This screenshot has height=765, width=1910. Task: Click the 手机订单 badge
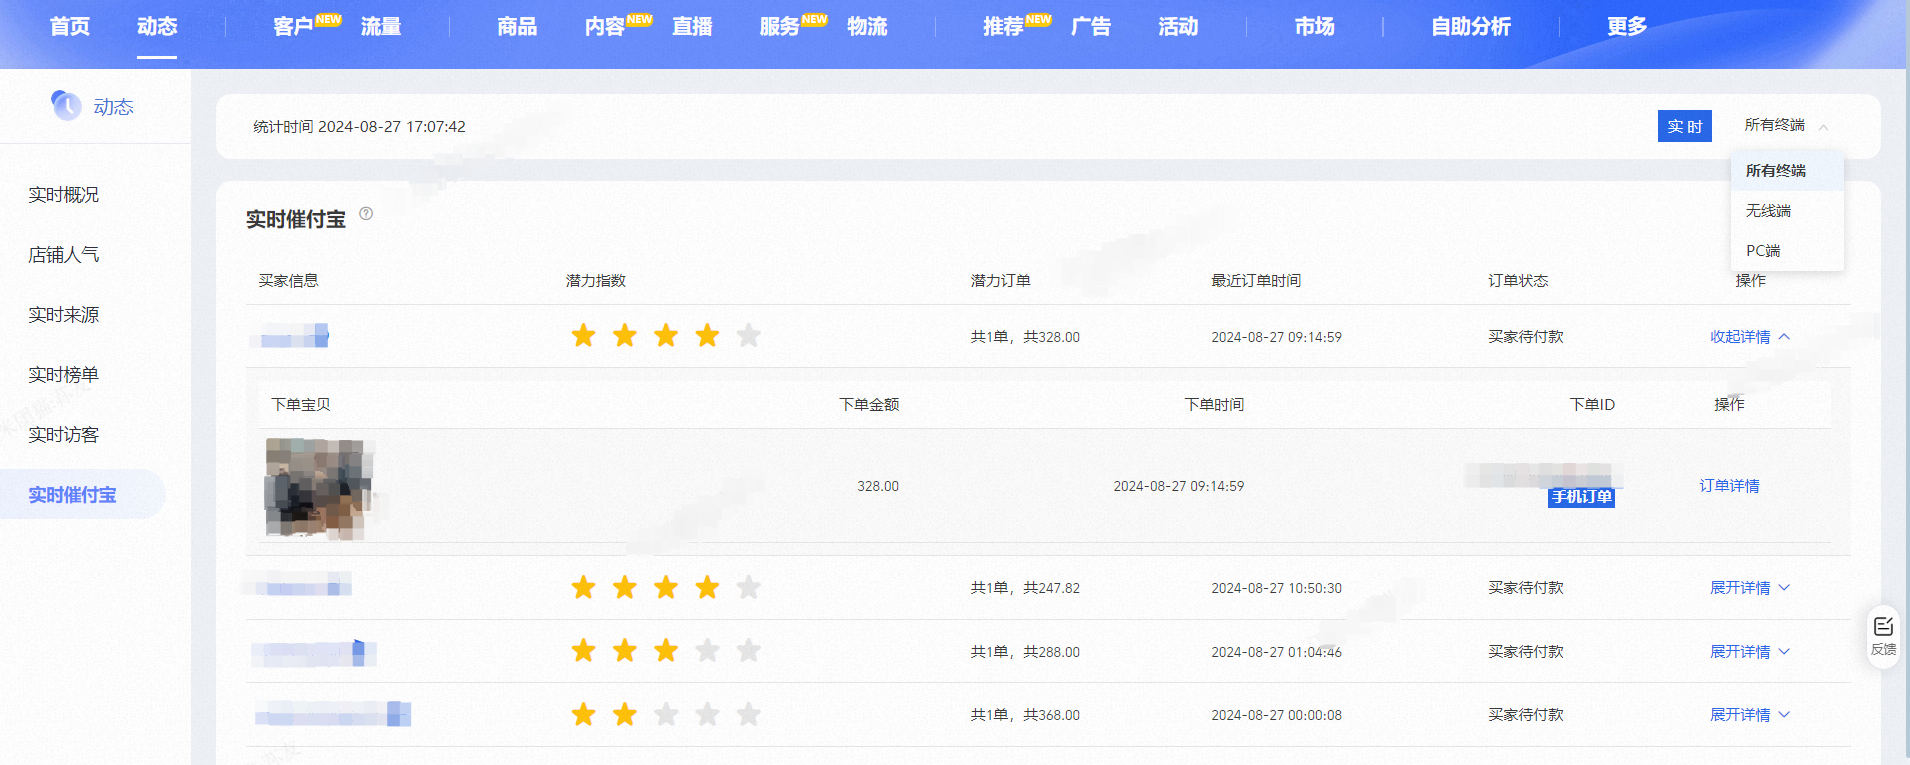[1581, 497]
